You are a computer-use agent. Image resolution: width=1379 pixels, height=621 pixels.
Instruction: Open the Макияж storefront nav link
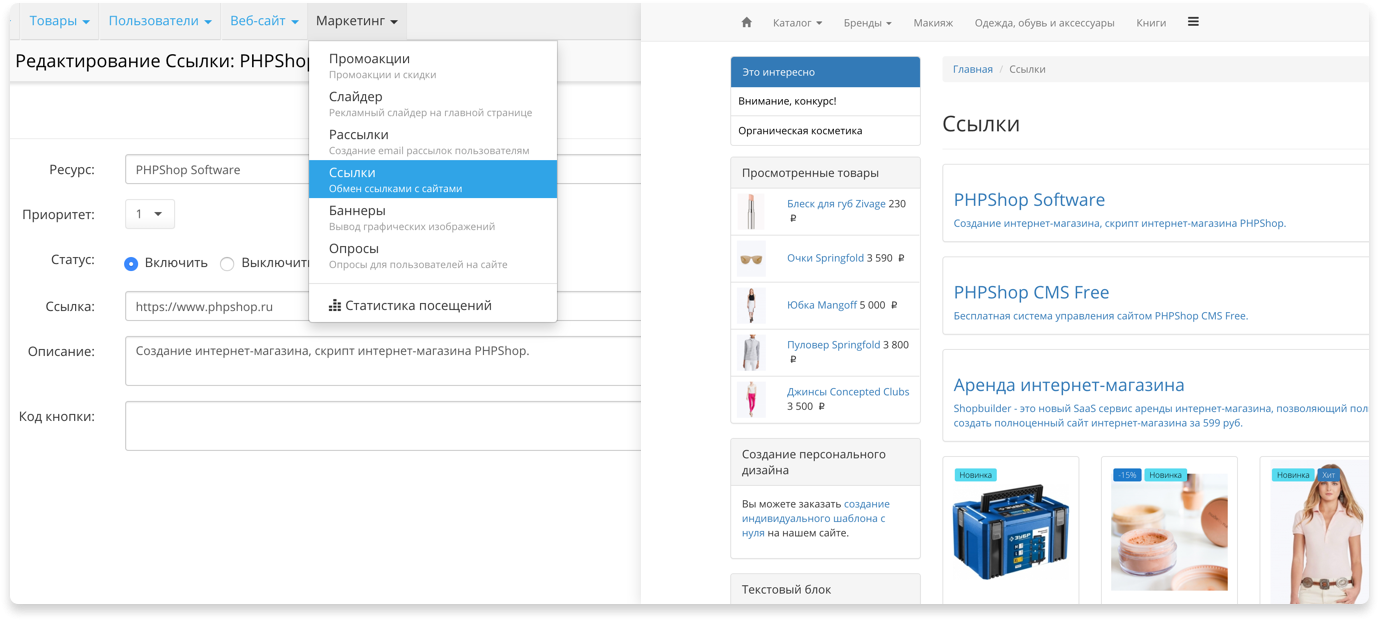tap(933, 22)
